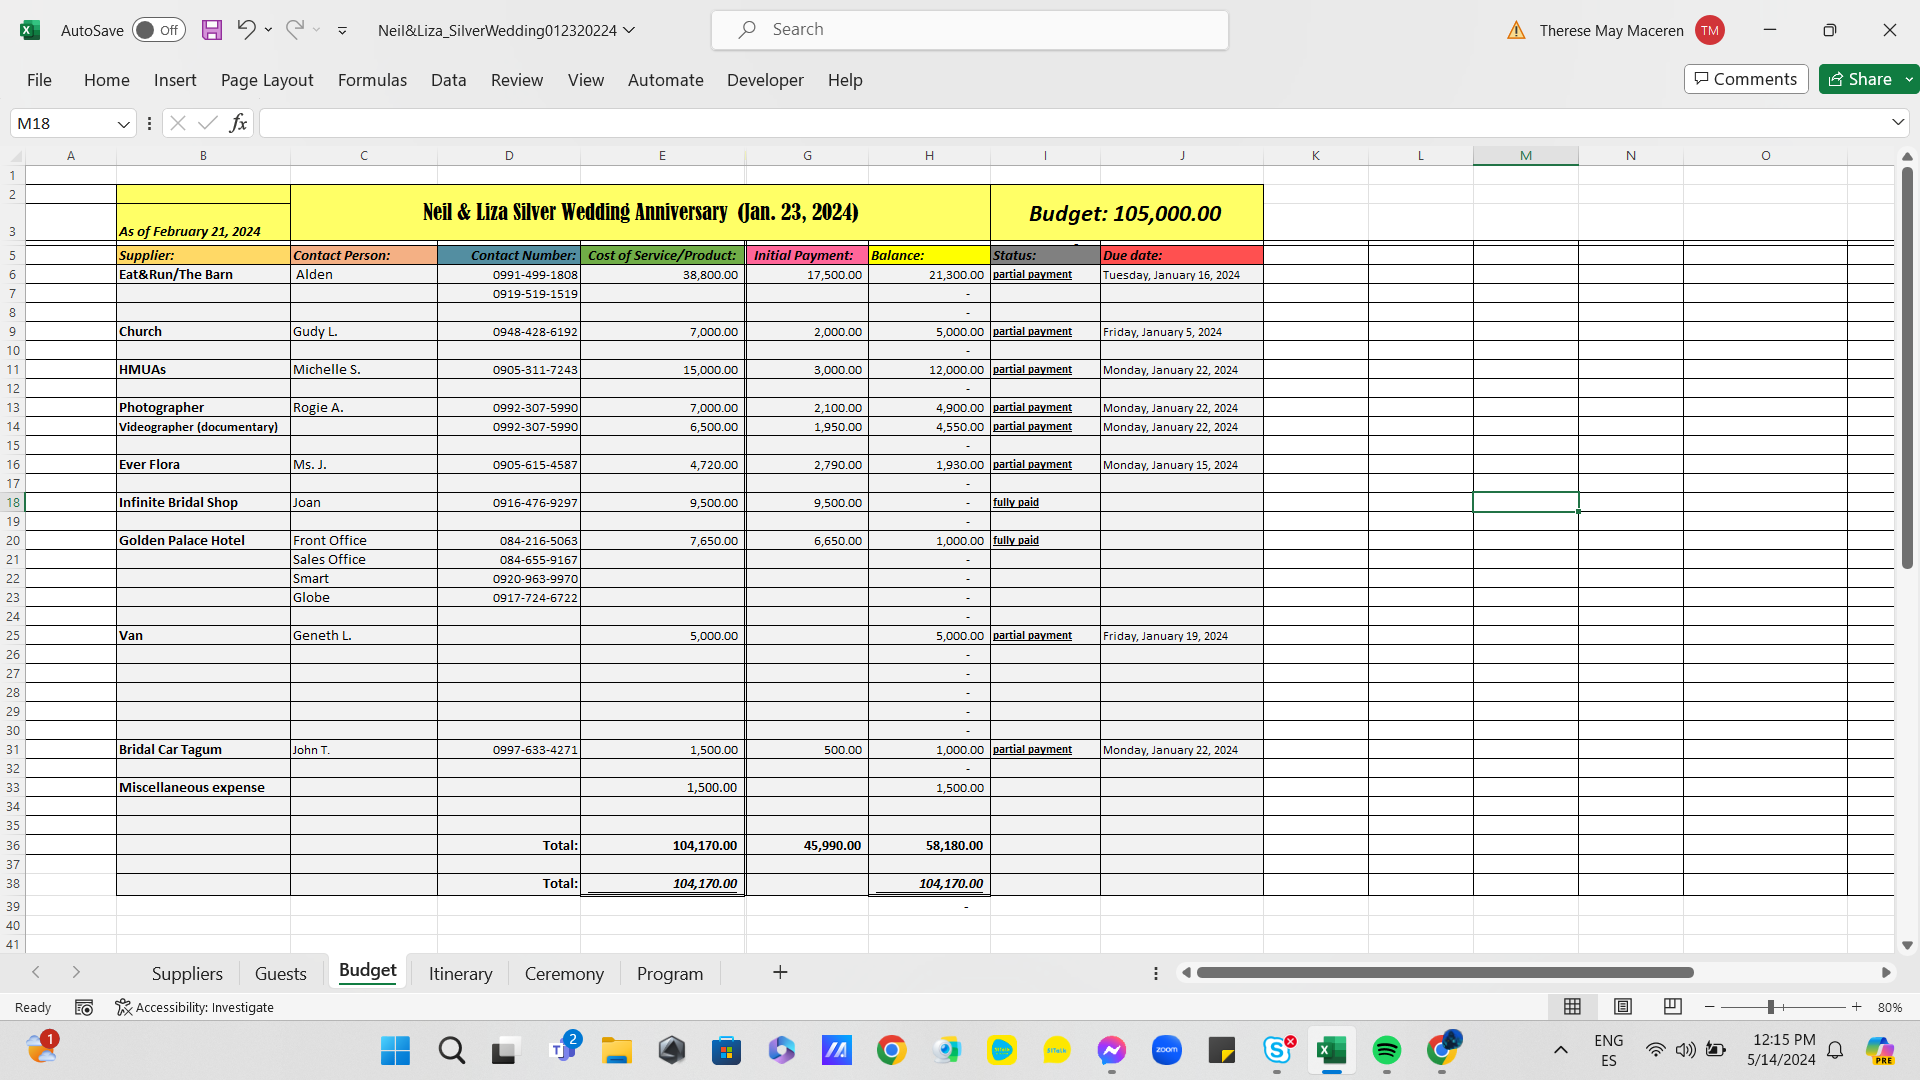Open Customize Quick Access Toolbar dropdown
This screenshot has height=1080, width=1920.
pyautogui.click(x=342, y=31)
